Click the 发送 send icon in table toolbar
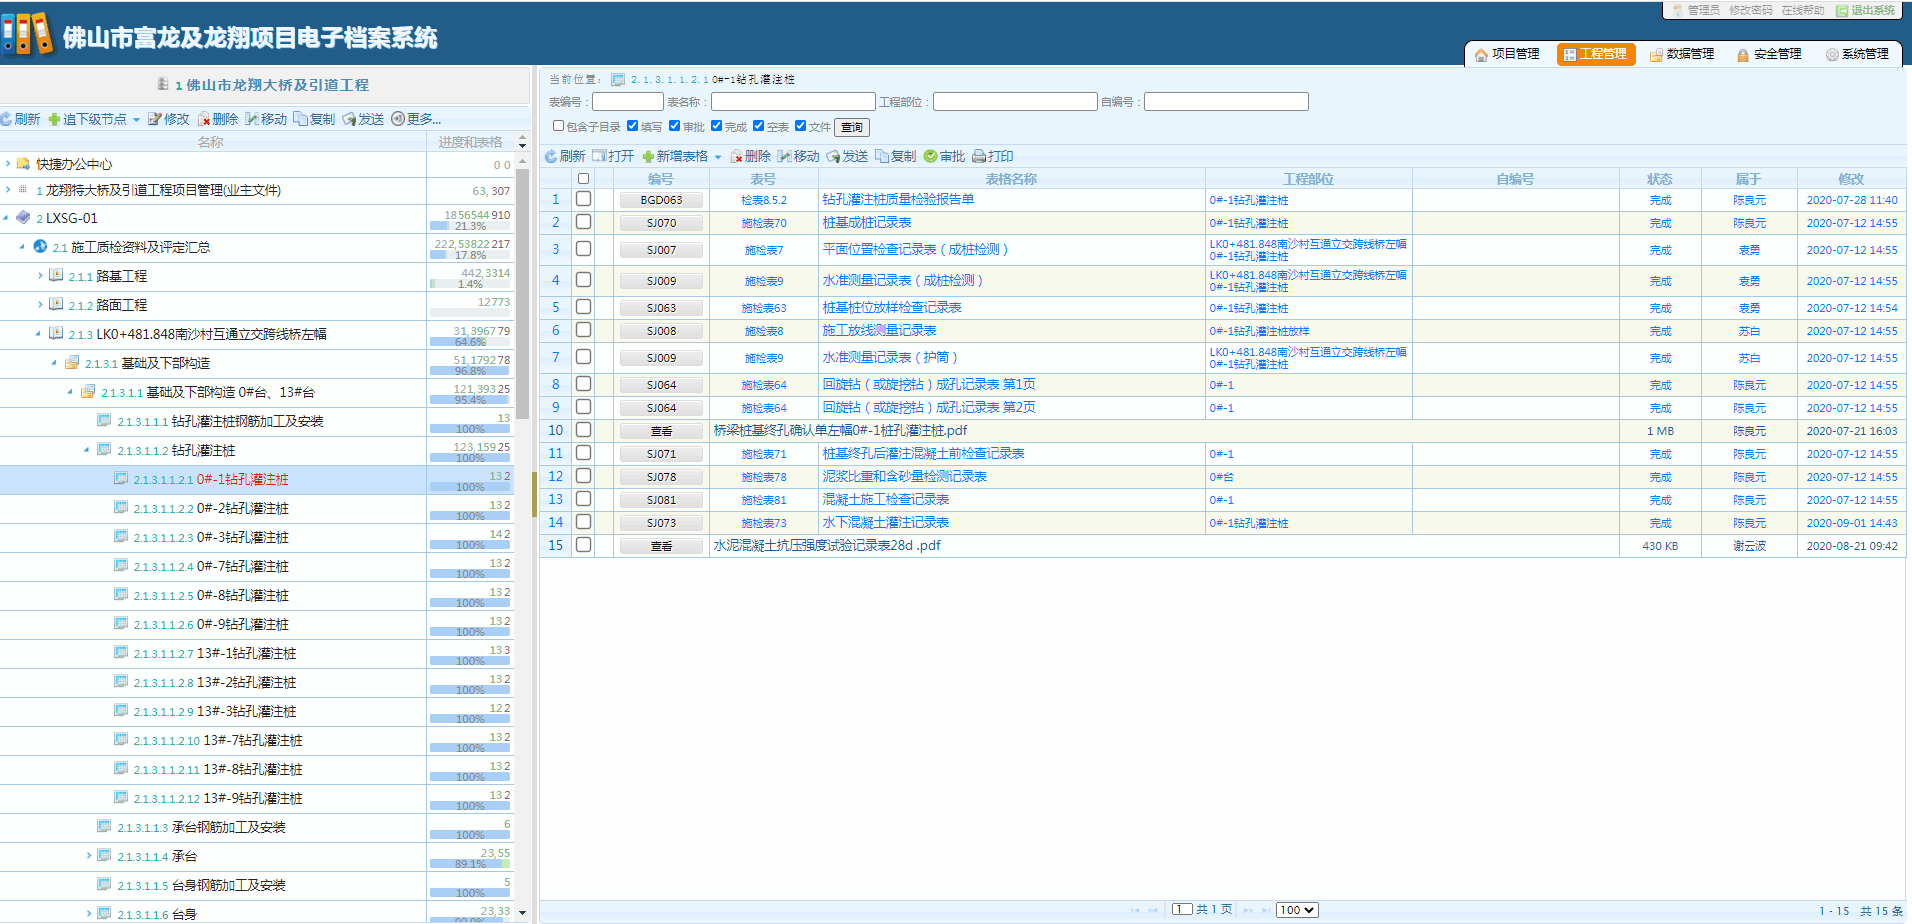 (833, 156)
